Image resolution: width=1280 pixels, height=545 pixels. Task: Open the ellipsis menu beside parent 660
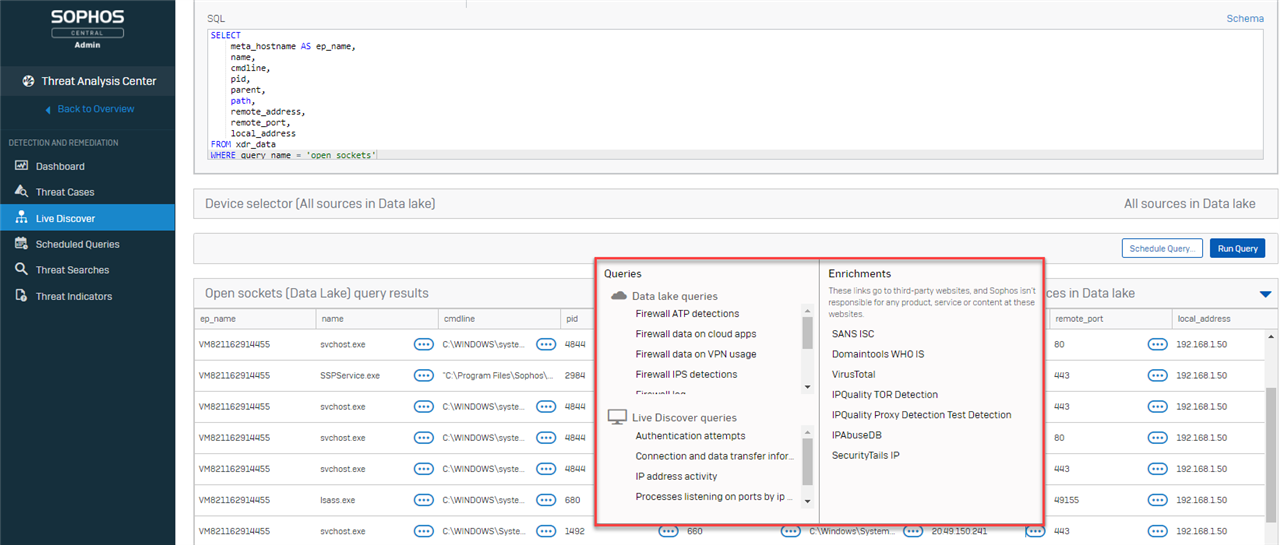790,531
